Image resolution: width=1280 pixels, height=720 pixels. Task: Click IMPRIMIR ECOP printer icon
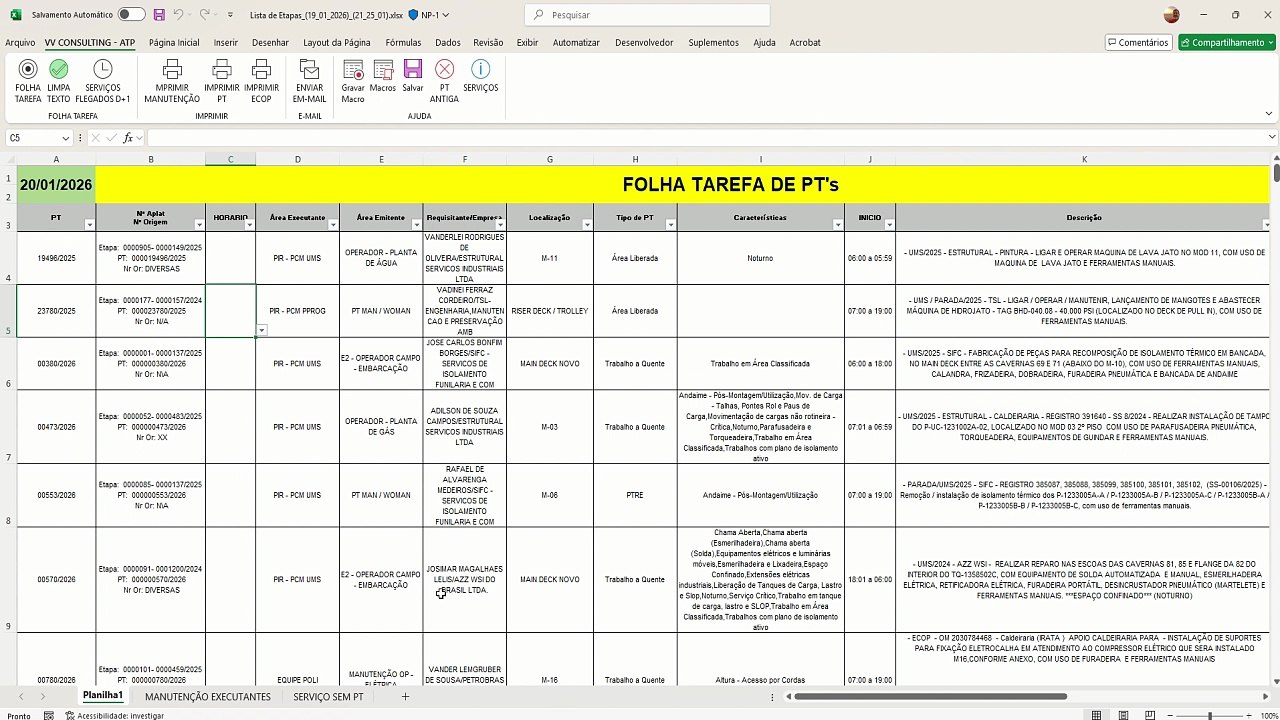click(x=261, y=69)
